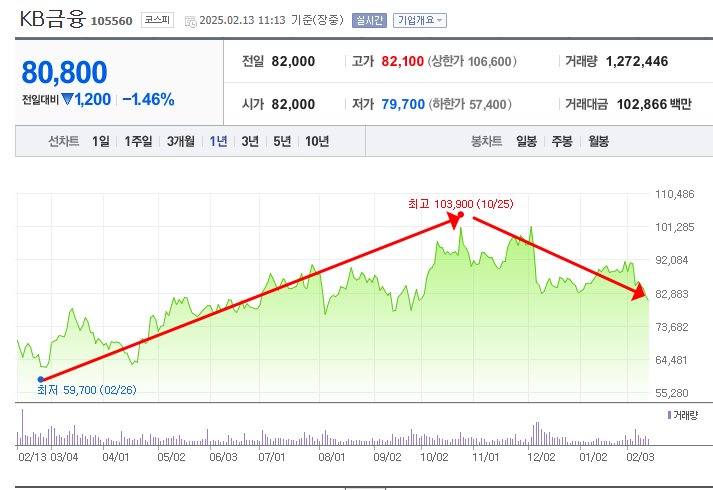This screenshot has height=490, width=713.
Task: Switch to 월봉 candlestick chart
Action: coord(598,141)
